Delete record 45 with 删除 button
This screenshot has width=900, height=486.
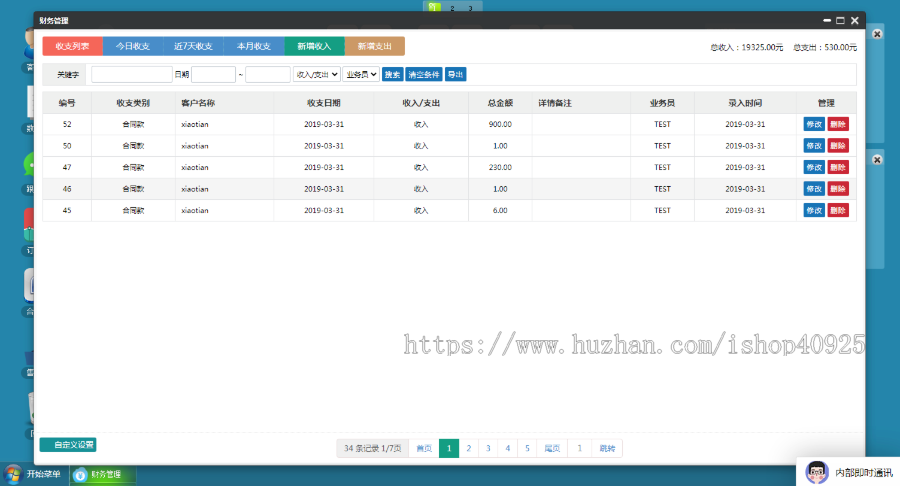coord(838,210)
